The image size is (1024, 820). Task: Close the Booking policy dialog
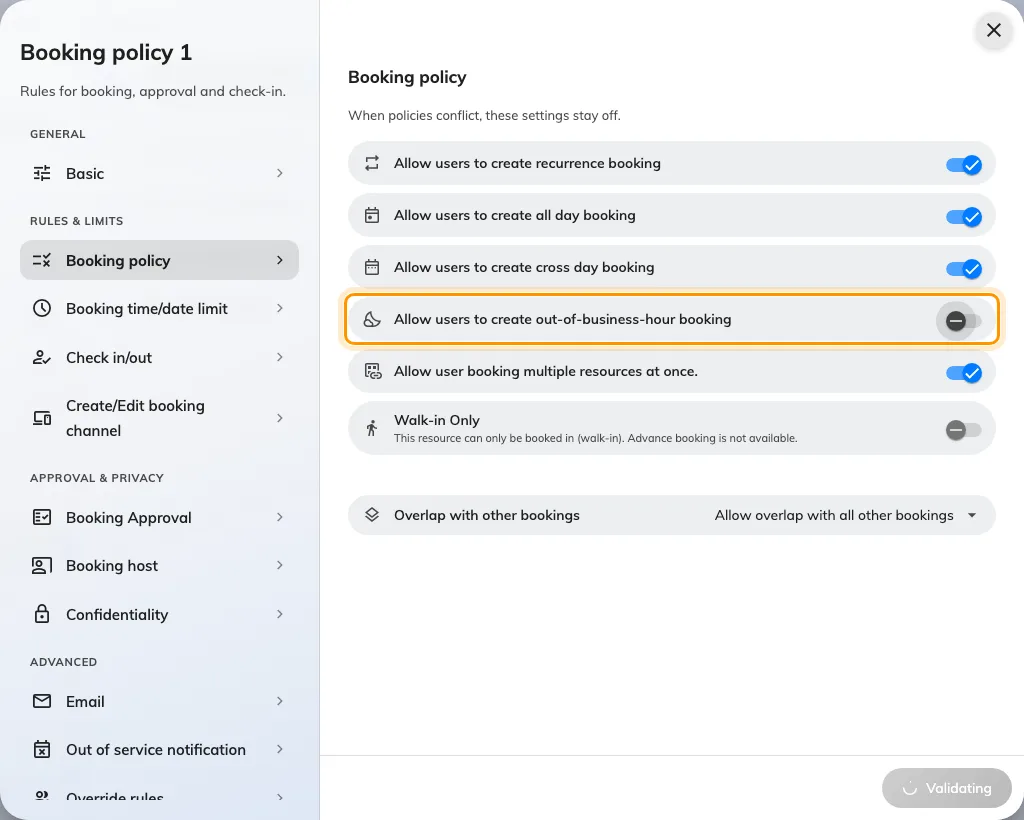(993, 30)
